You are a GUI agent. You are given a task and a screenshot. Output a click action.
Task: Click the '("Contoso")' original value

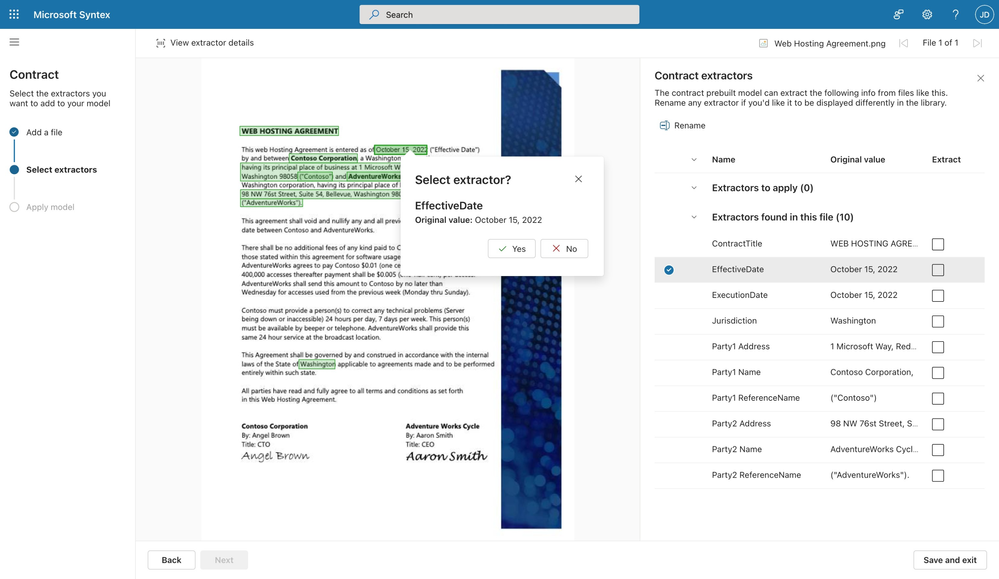point(853,398)
